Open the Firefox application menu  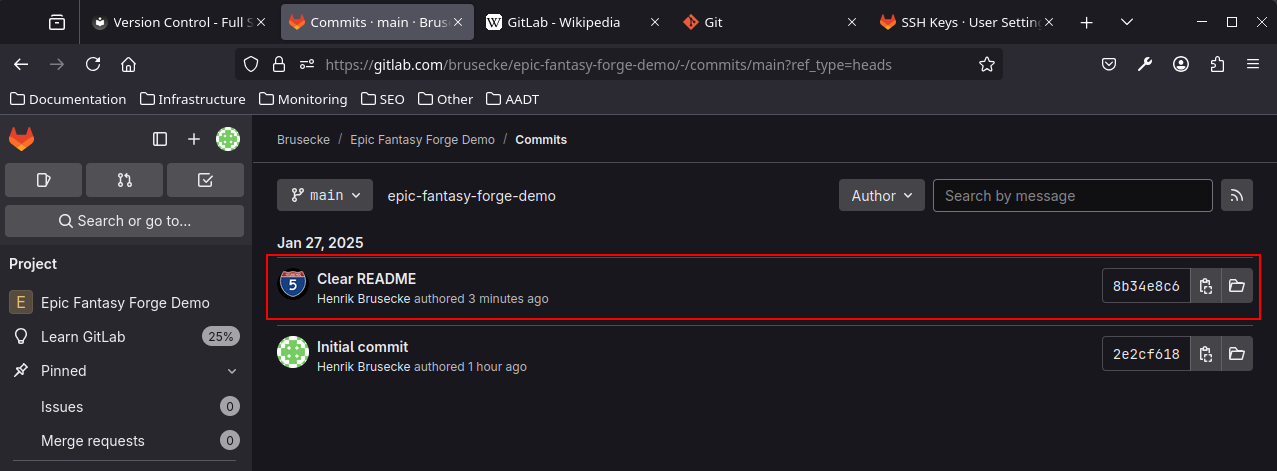pos(1253,64)
